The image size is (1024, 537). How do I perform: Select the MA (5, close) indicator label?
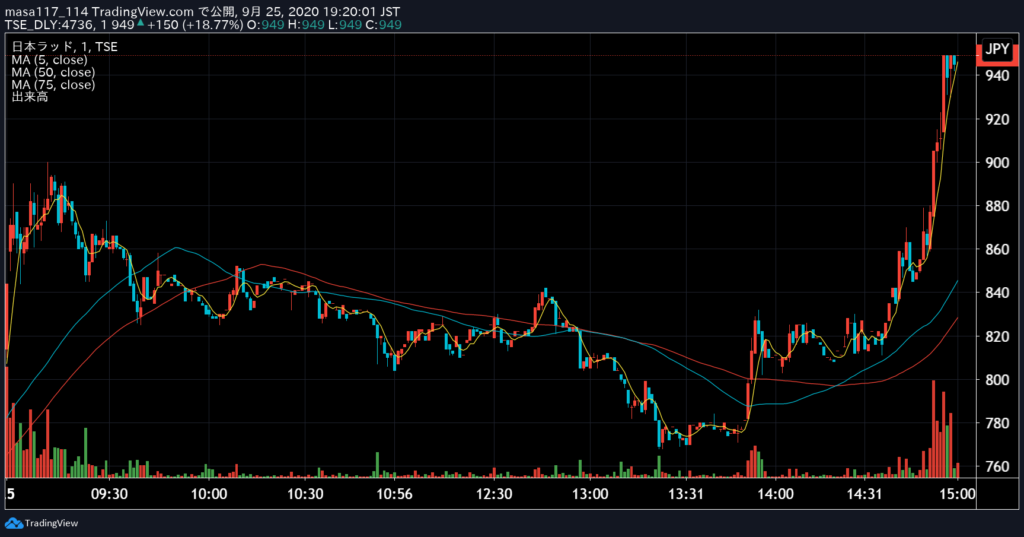point(49,59)
